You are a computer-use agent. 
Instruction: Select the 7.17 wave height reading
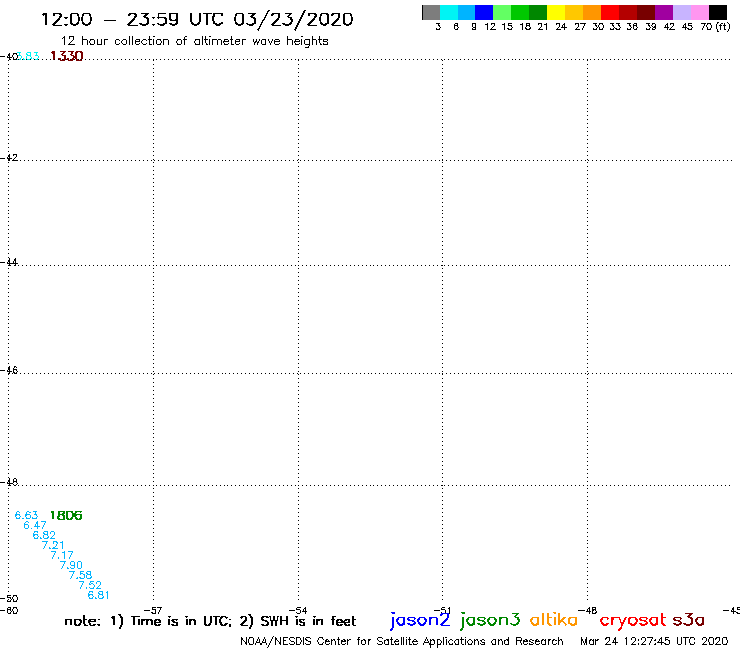62,555
